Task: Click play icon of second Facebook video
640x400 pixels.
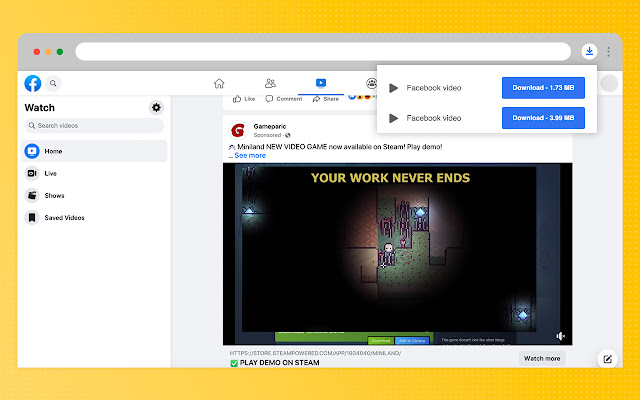Action: point(393,118)
